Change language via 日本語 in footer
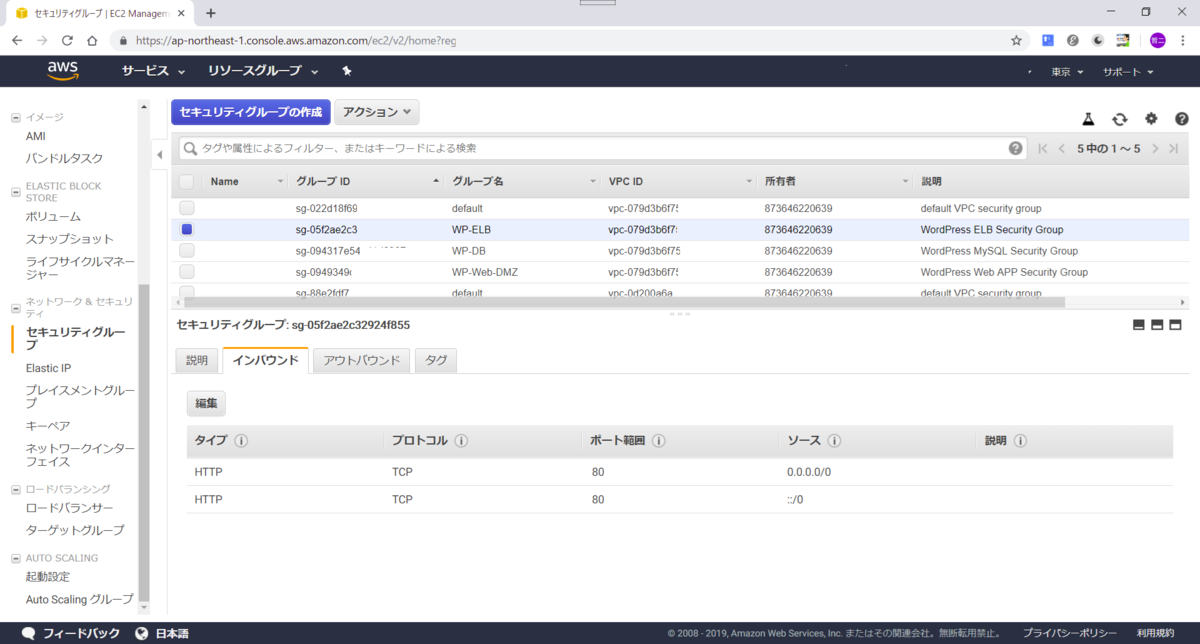Image resolution: width=1200 pixels, height=644 pixels. (161, 633)
